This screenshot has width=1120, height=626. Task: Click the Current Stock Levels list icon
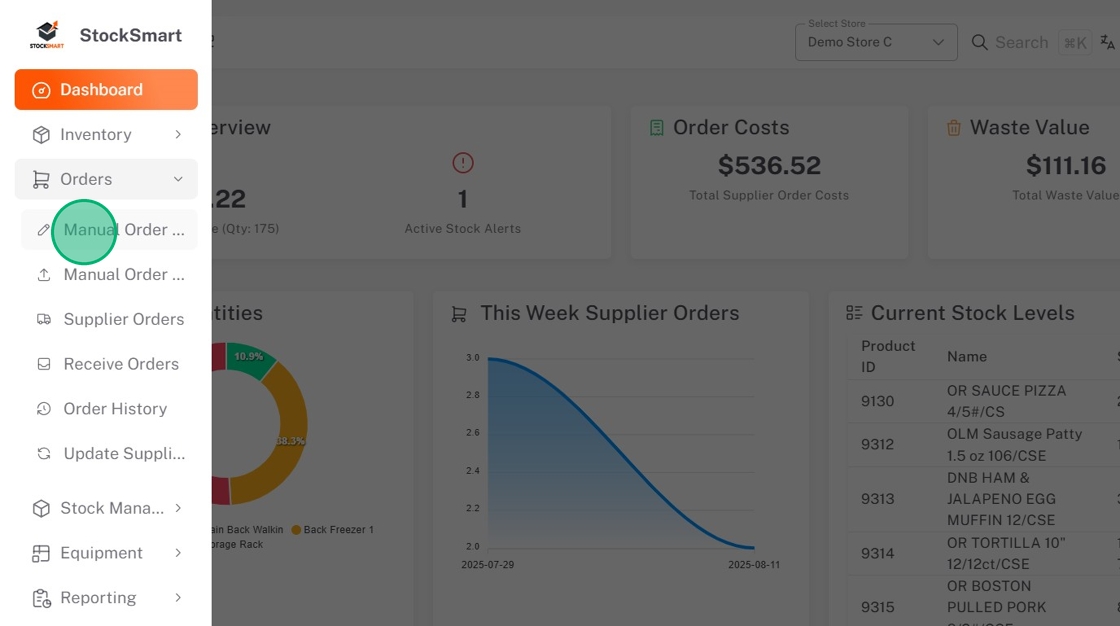(854, 313)
